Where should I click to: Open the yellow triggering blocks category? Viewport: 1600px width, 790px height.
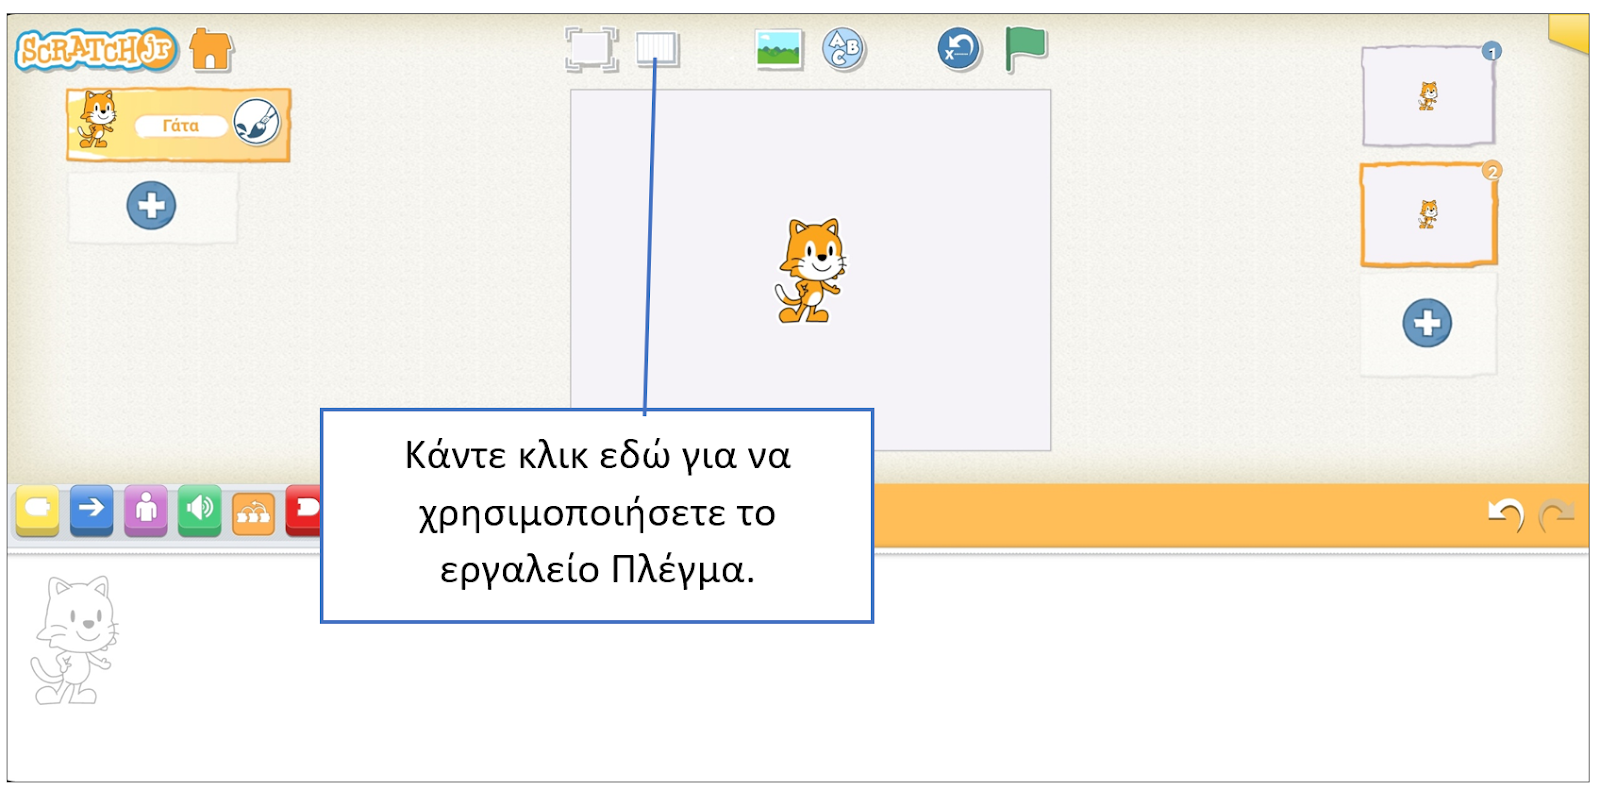tap(38, 510)
